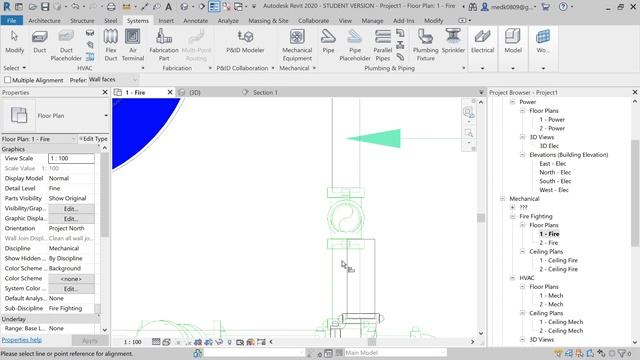
Task: Select the Duct Fitting small icon
Action: [90, 33]
